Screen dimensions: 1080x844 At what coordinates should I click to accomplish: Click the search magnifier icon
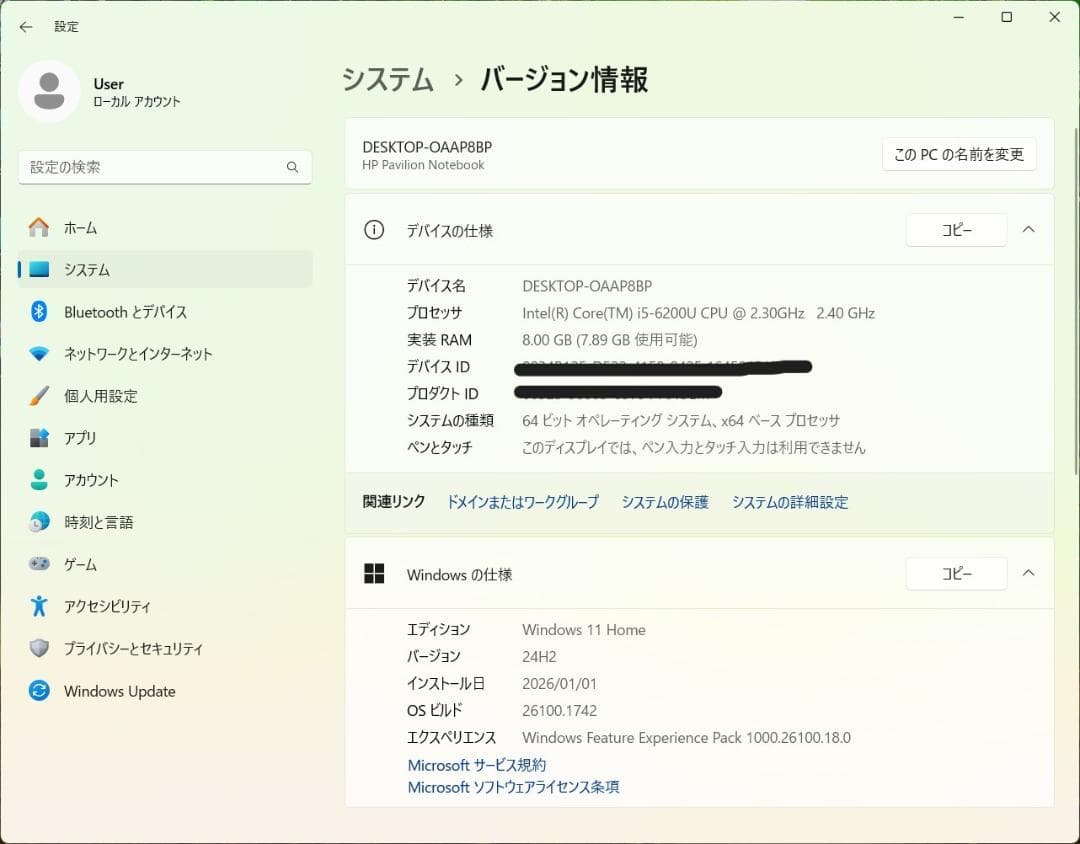(x=292, y=167)
